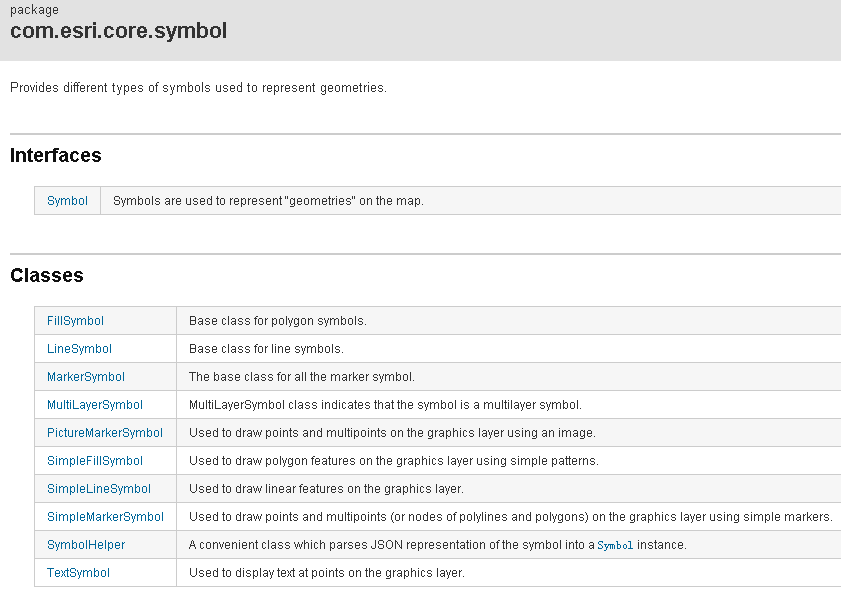Viewport: 841px width, 592px height.
Task: Open the TextSymbol class link
Action: coord(78,572)
